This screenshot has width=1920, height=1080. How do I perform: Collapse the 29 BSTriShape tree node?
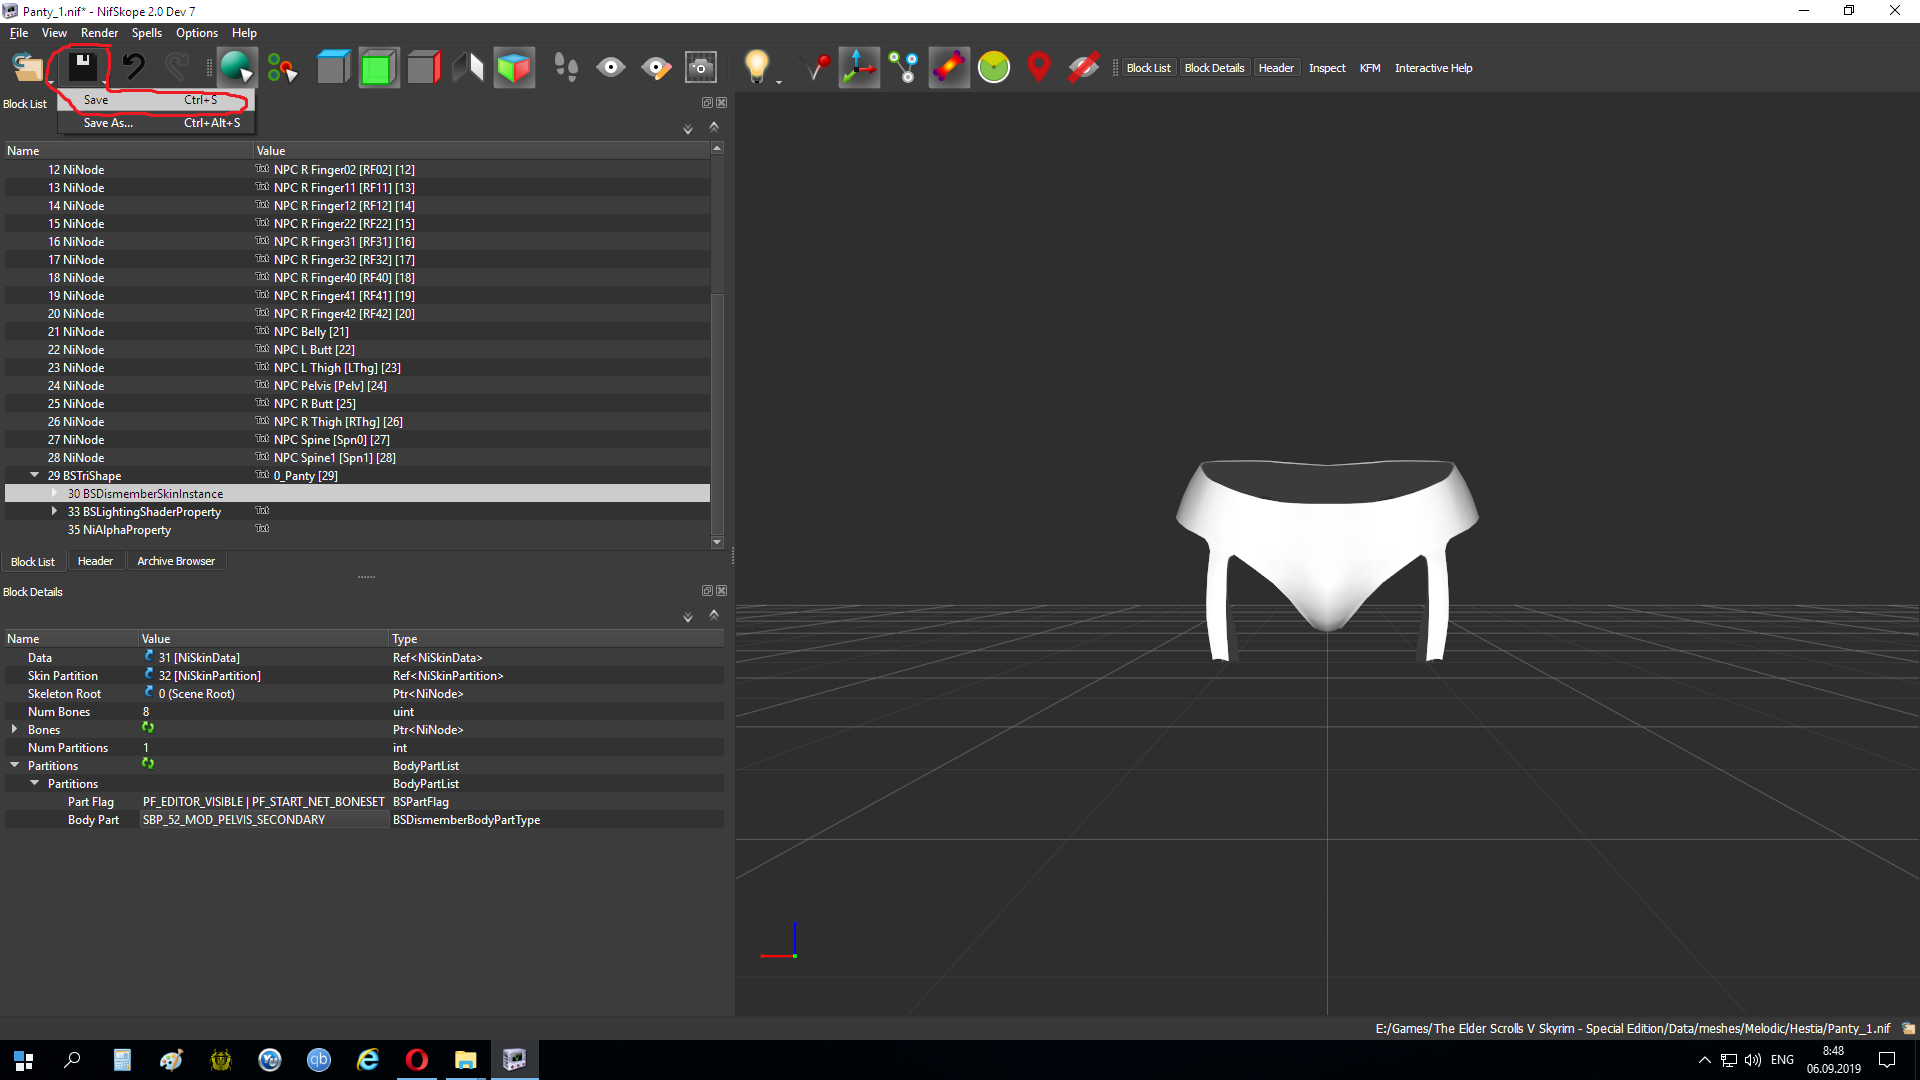[x=34, y=475]
